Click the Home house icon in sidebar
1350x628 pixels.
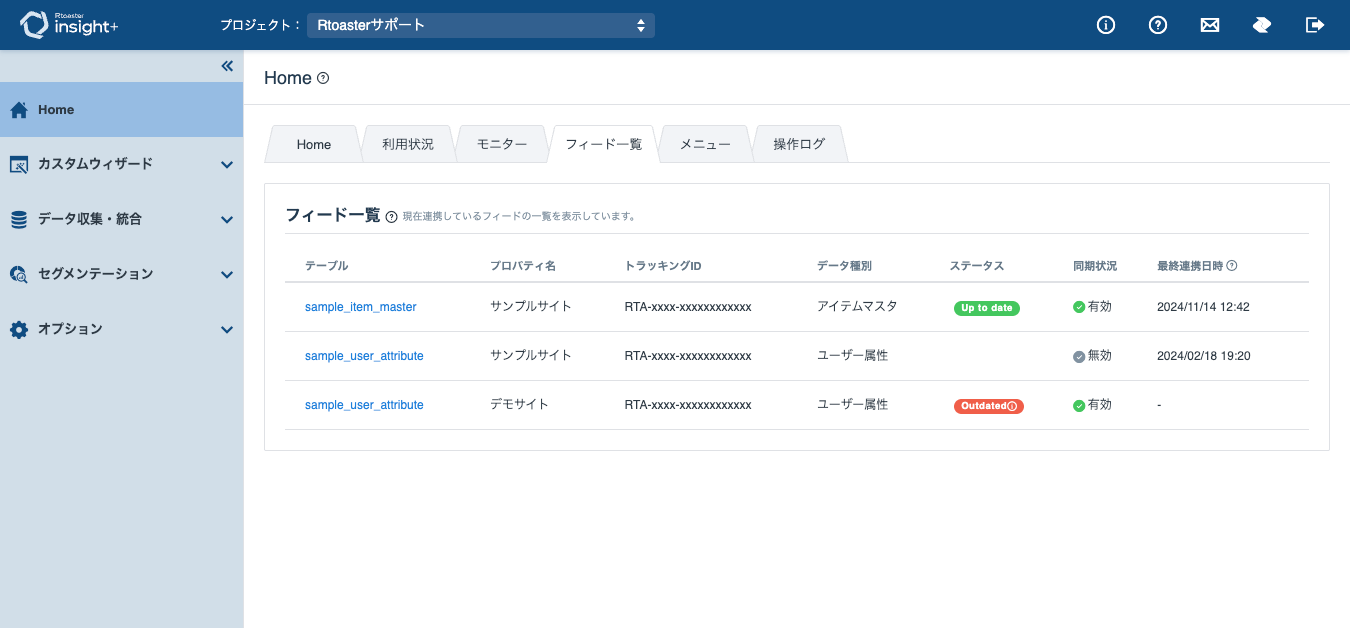coord(19,110)
